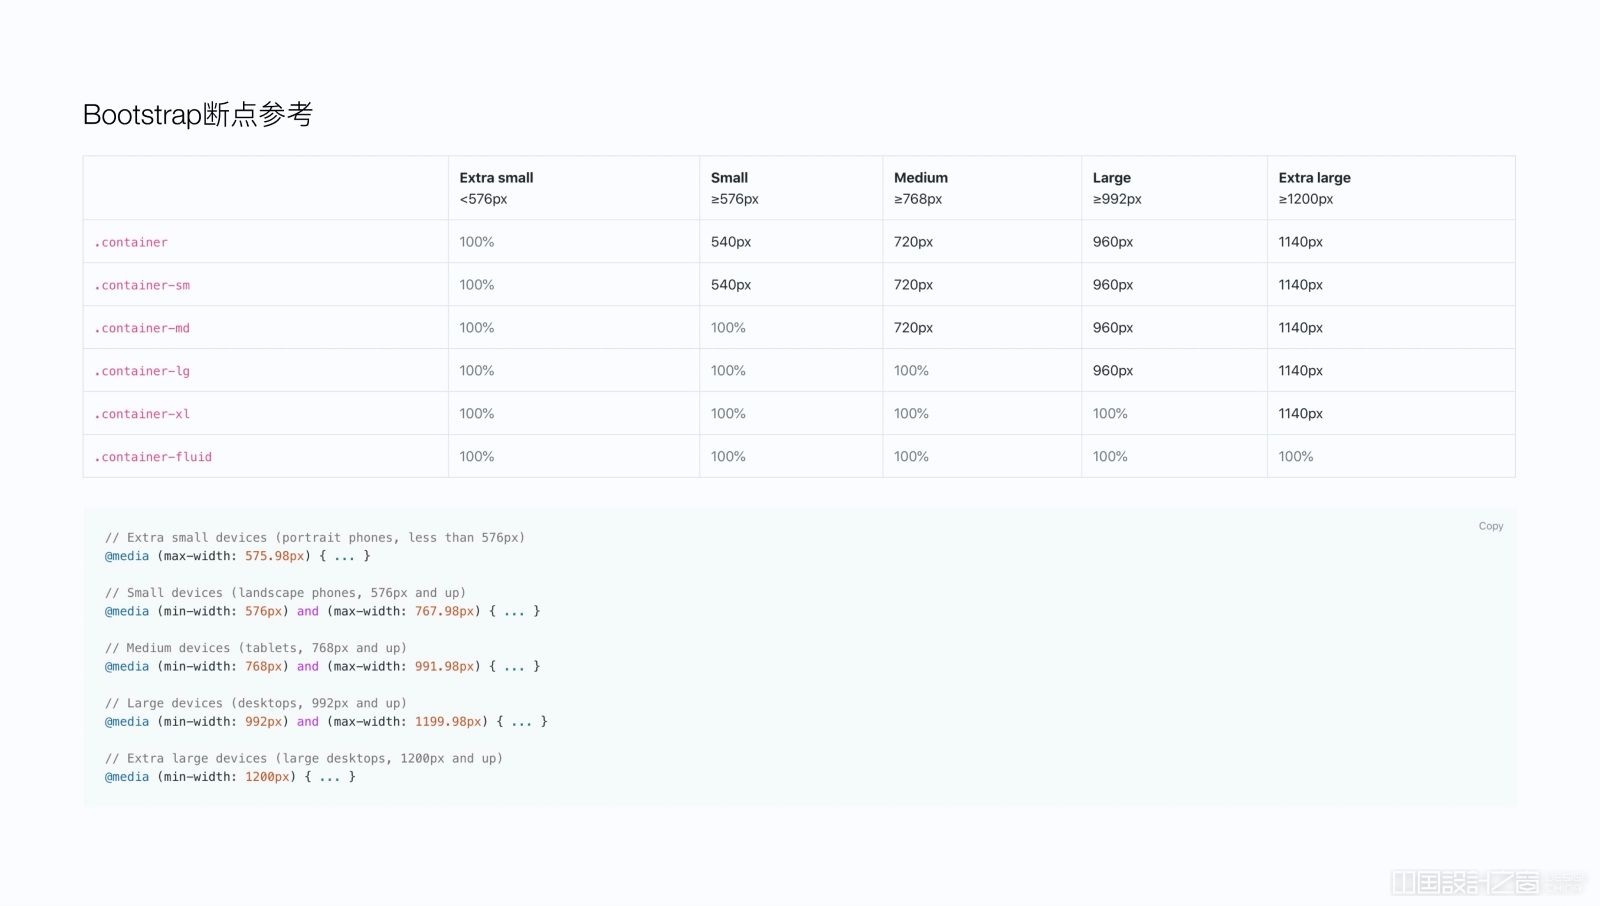The width and height of the screenshot is (1600, 906).
Task: Click Large 100% in .container-xl row
Action: pyautogui.click(x=1110, y=414)
